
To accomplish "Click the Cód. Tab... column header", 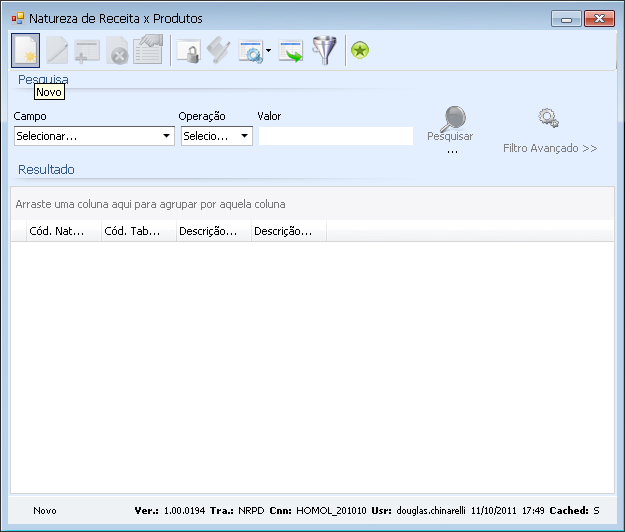I will coord(139,231).
